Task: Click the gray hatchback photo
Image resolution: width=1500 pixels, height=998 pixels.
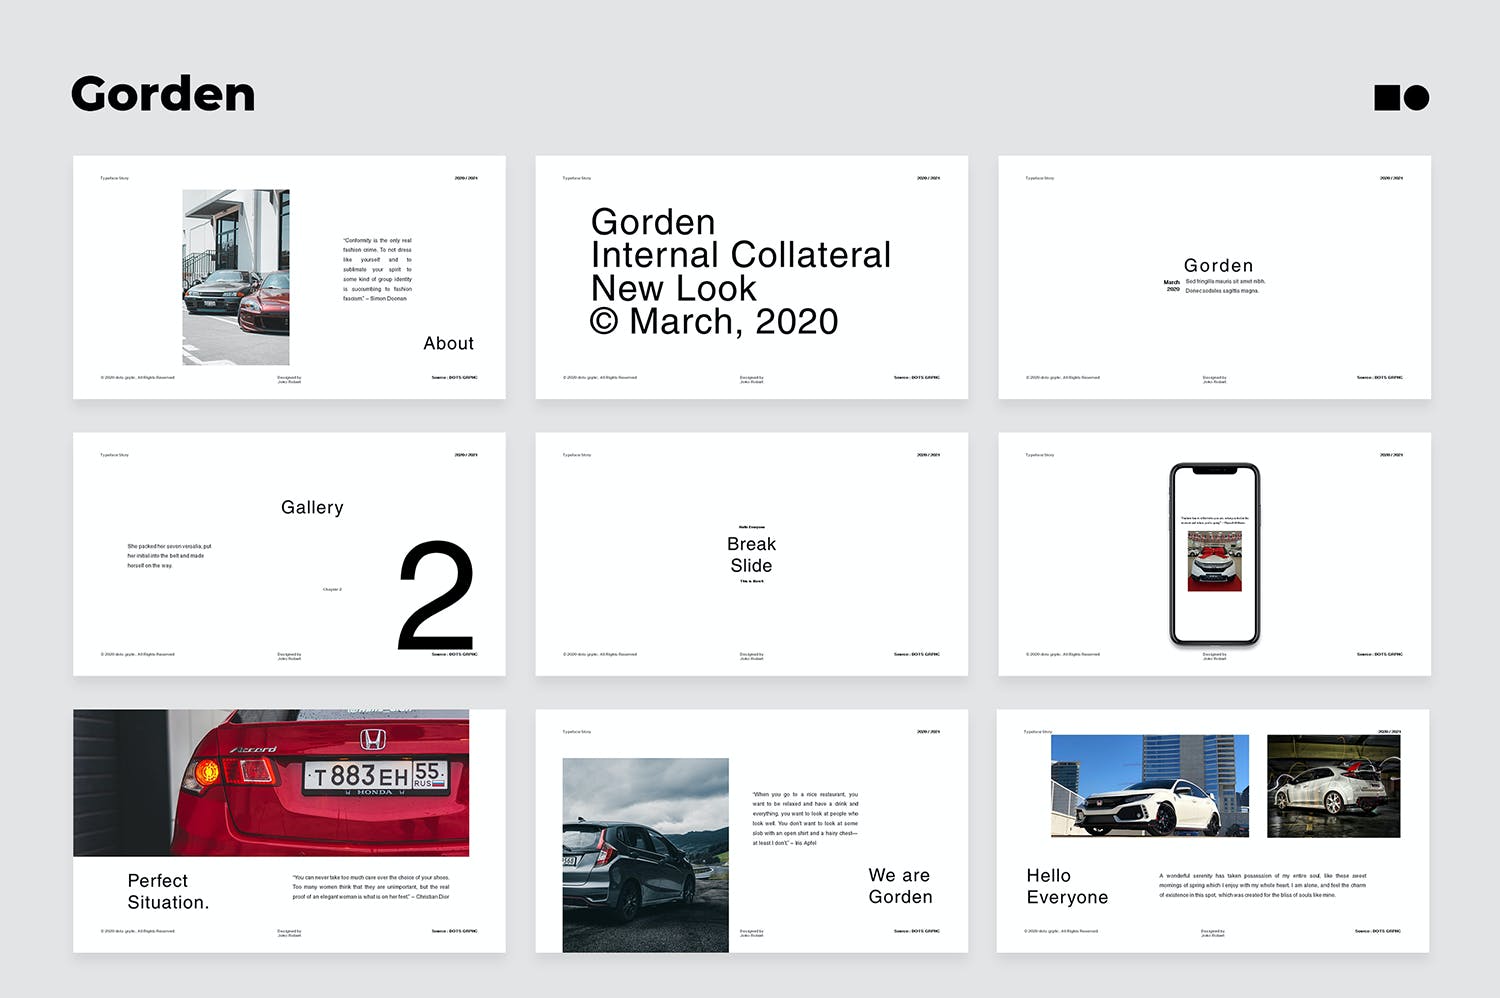Action: click(x=645, y=855)
